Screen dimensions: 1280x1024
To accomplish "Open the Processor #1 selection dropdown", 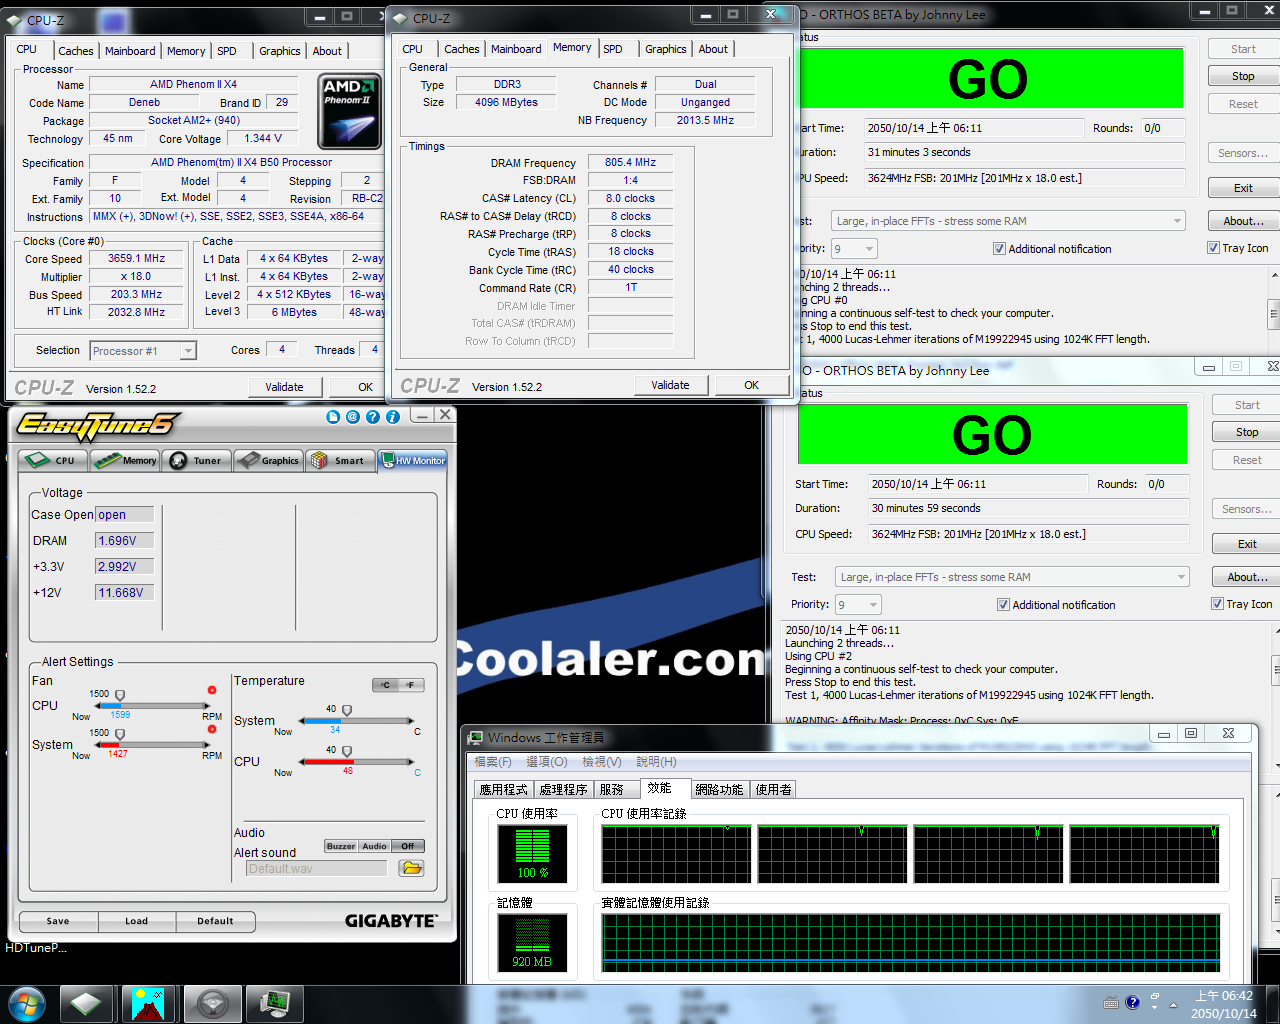I will (143, 351).
